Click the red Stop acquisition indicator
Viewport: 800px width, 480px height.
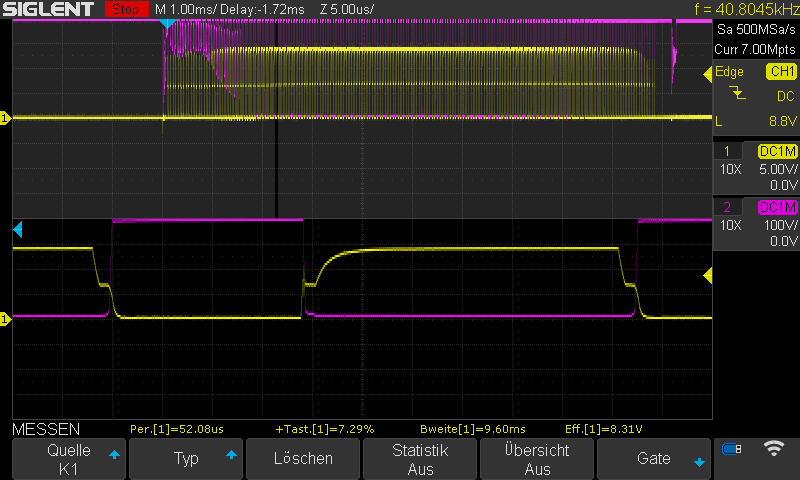pos(126,9)
